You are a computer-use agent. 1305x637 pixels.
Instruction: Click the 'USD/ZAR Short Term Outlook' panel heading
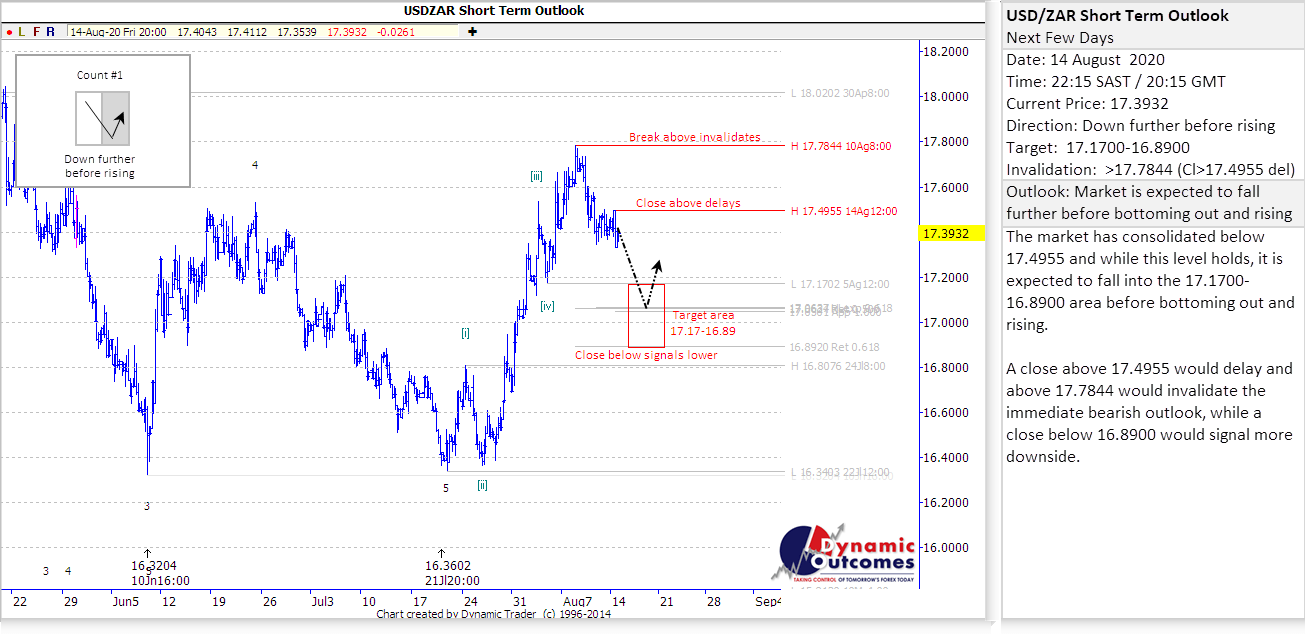pos(1117,16)
